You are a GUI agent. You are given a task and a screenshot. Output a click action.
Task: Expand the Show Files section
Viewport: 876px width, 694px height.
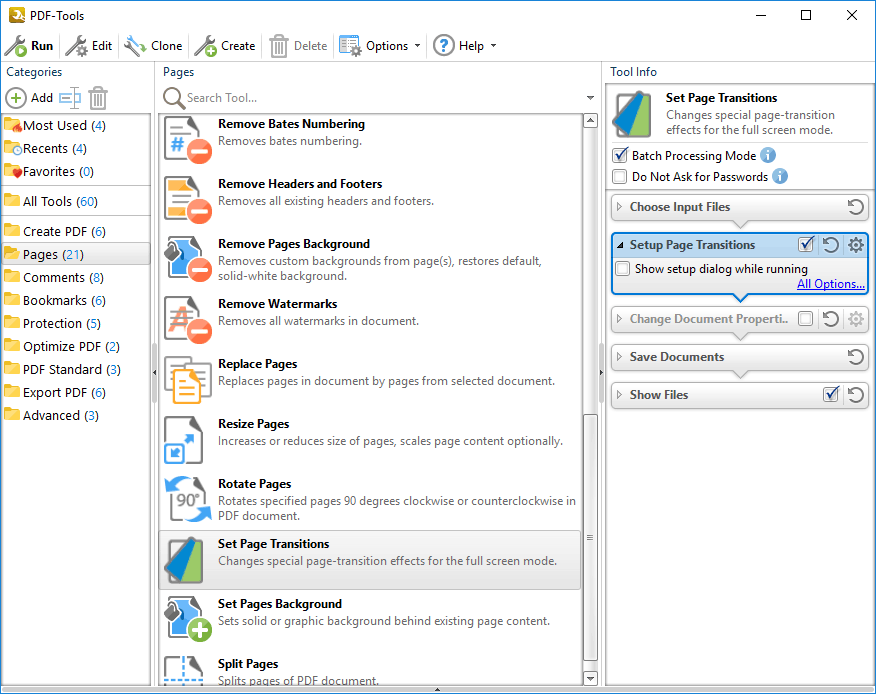coord(620,395)
